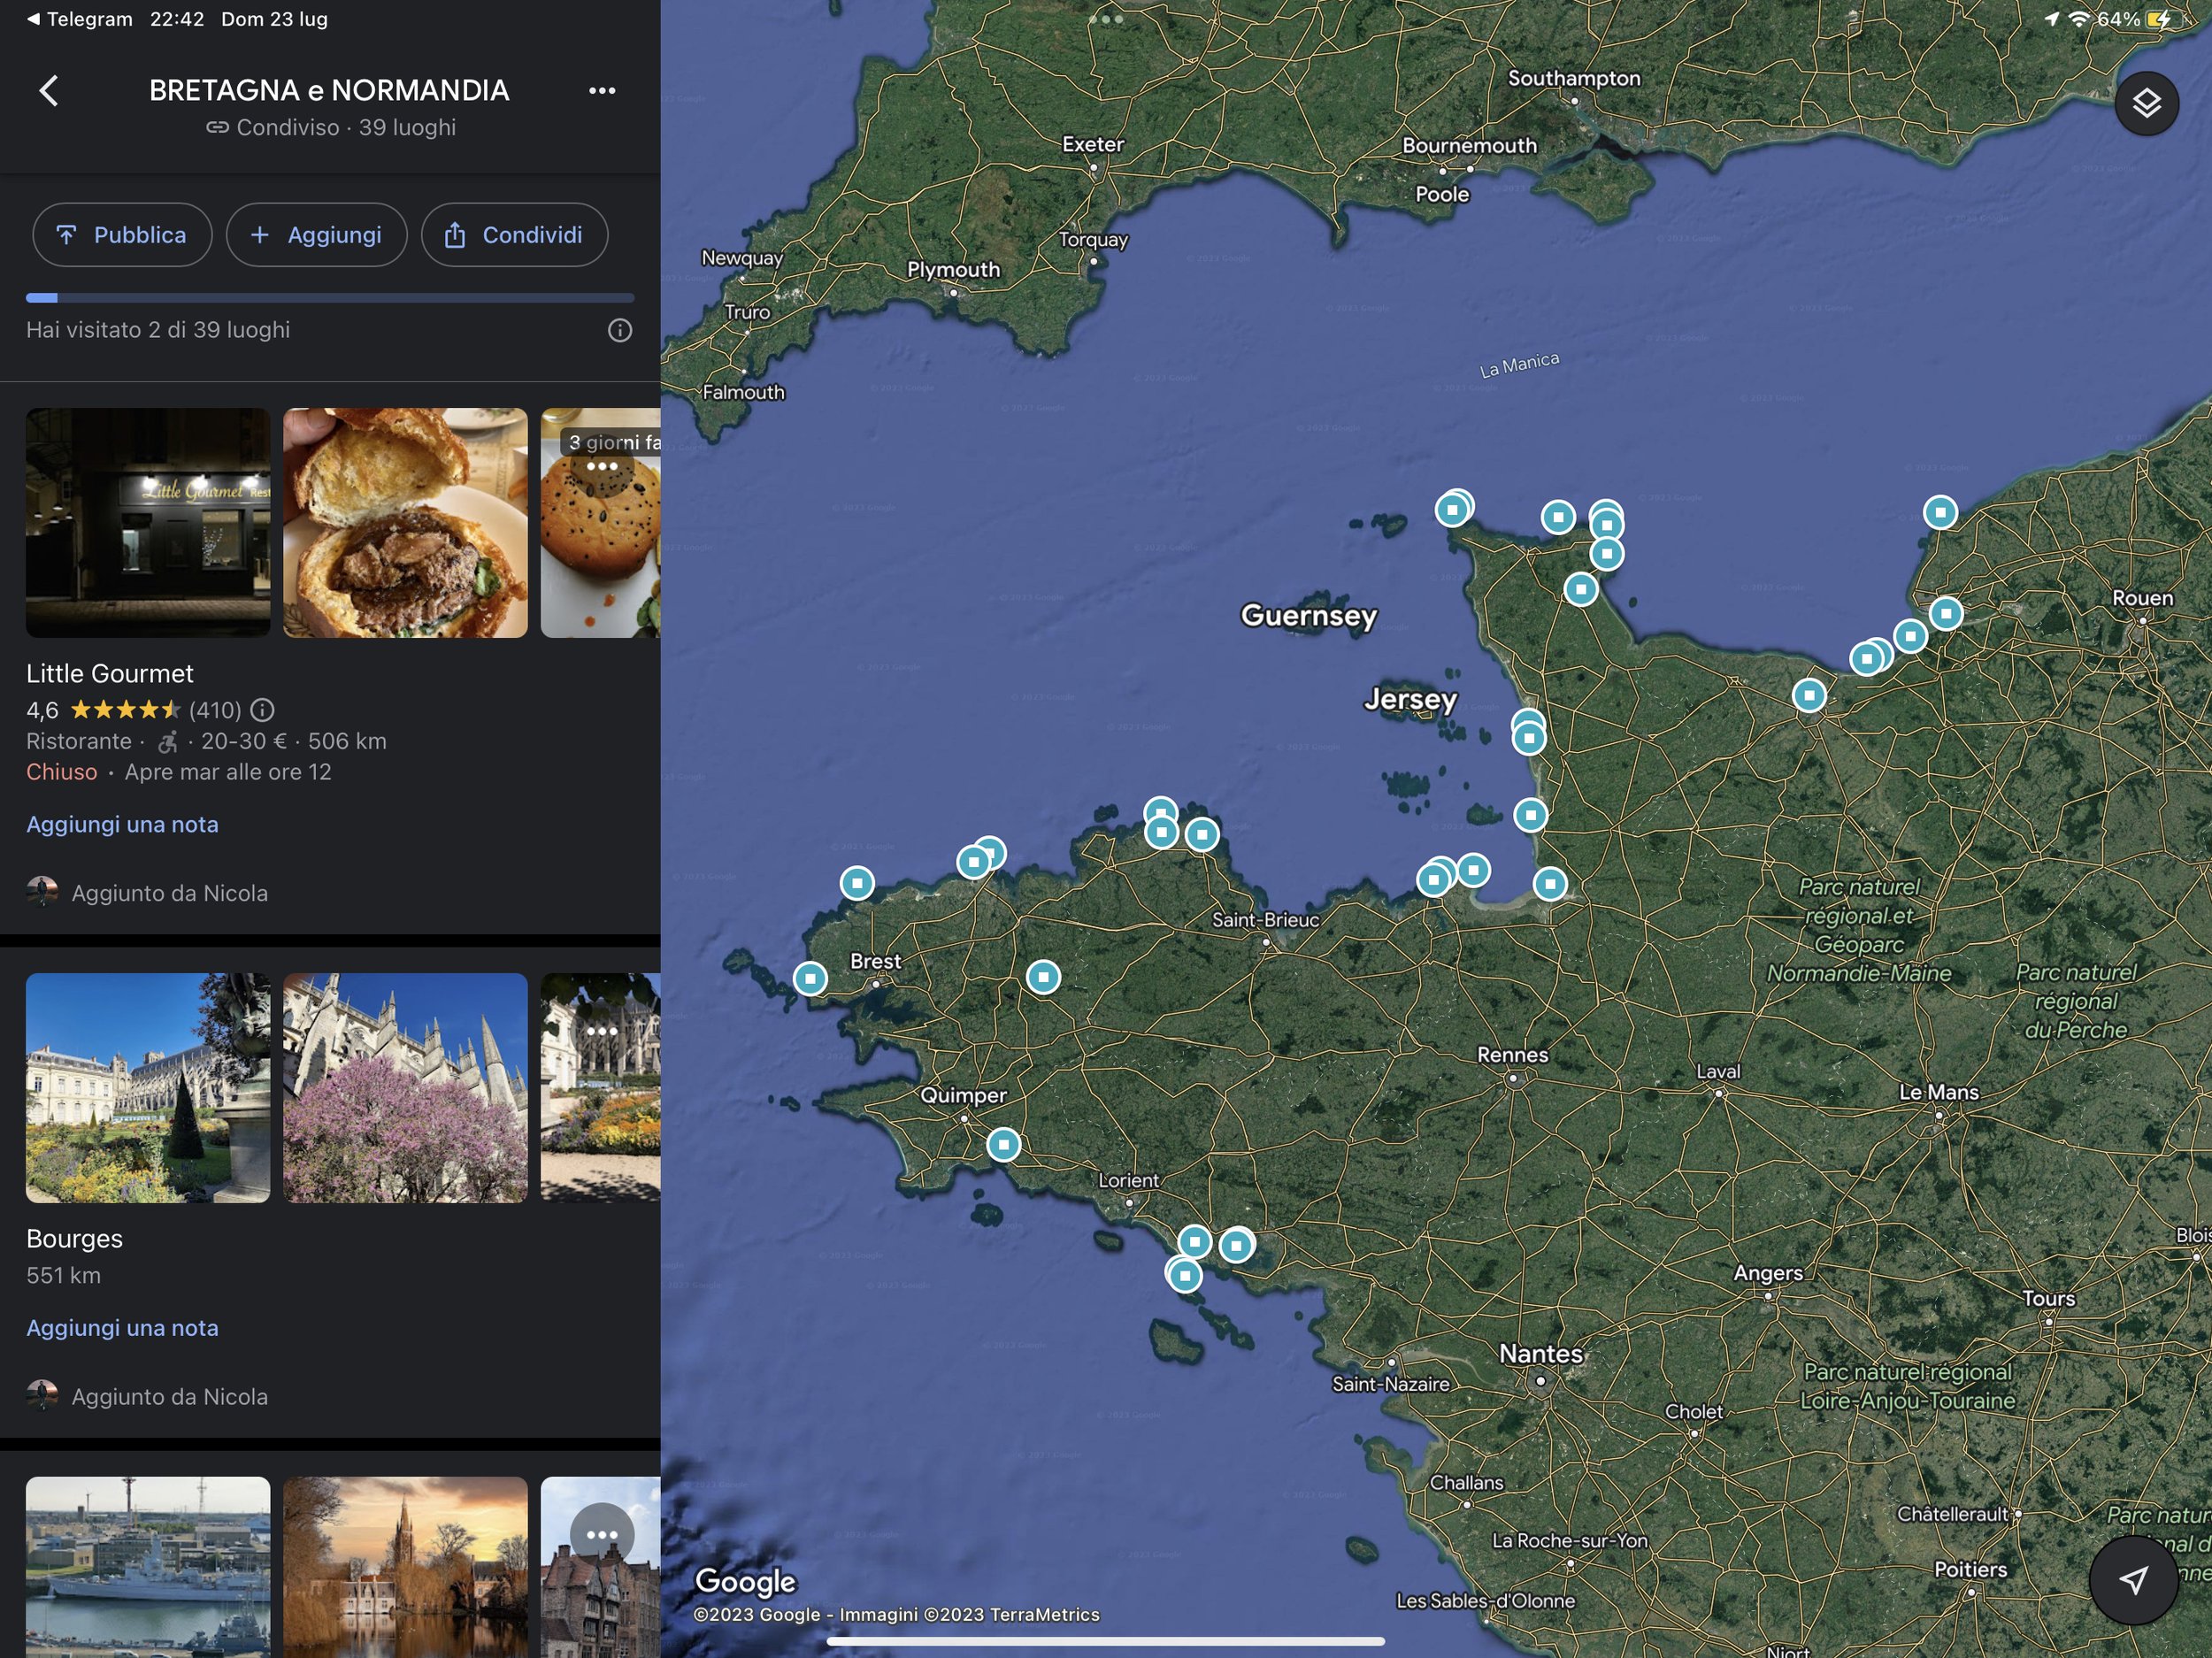Click the Southampton label on the map
Screen dimensions: 2212x1658
(x=1574, y=78)
